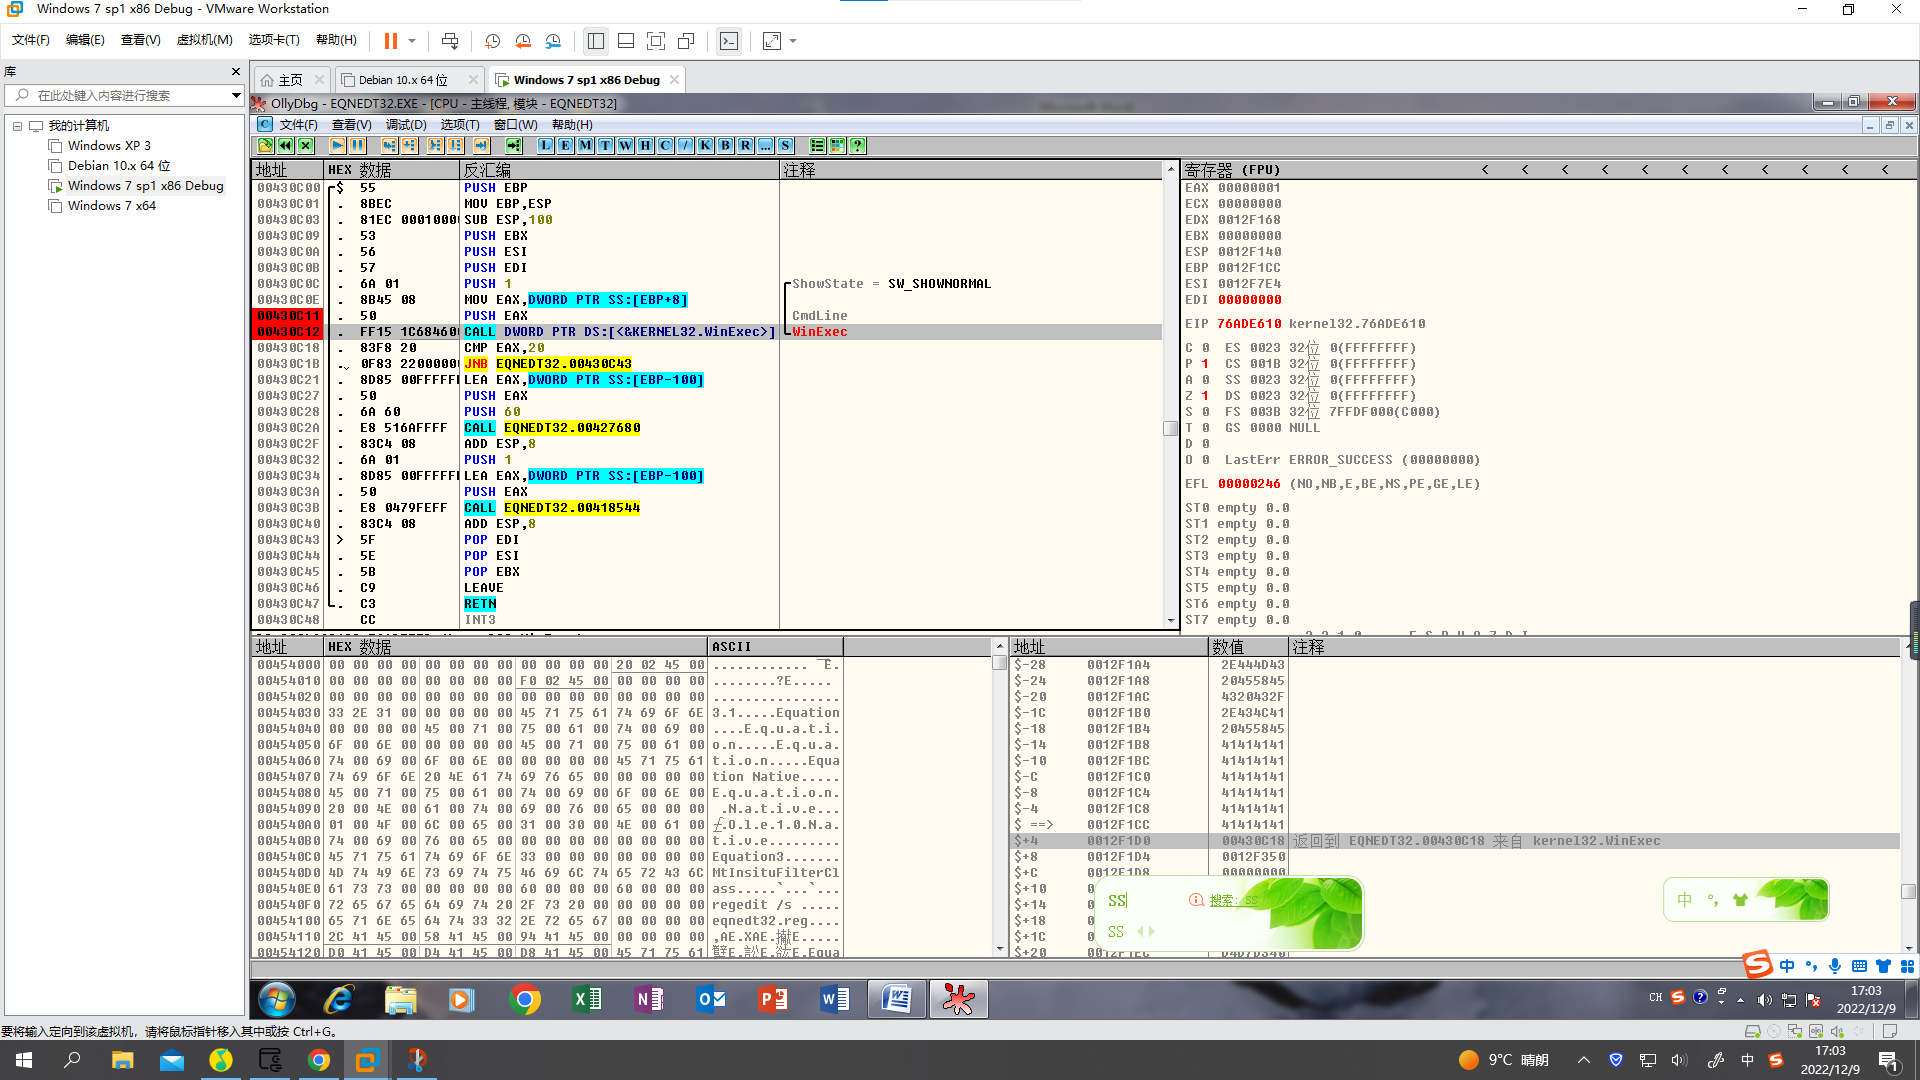Collapse the 我的计算机 tree node
Image resolution: width=1920 pixels, height=1080 pixels.
click(x=17, y=126)
